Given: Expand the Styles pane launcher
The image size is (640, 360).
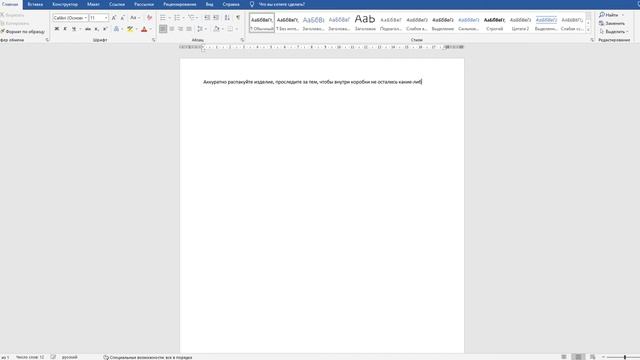Looking at the screenshot, I should point(592,40).
